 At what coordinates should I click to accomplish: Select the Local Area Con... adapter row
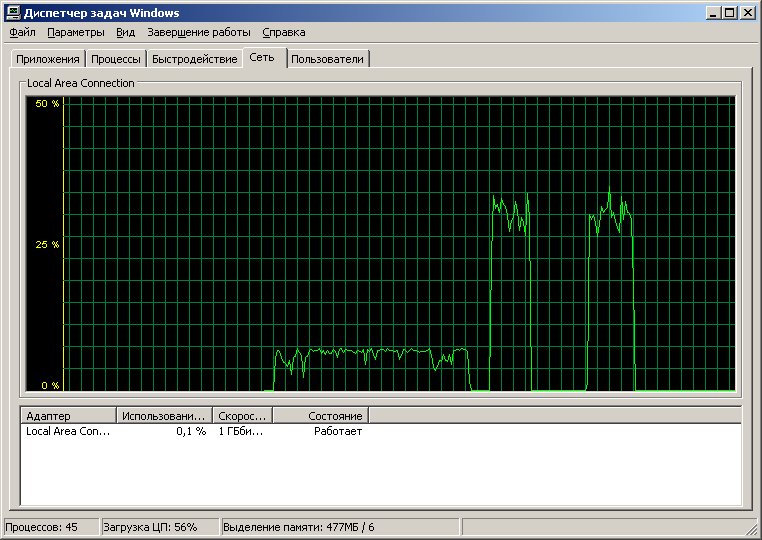pyautogui.click(x=381, y=431)
